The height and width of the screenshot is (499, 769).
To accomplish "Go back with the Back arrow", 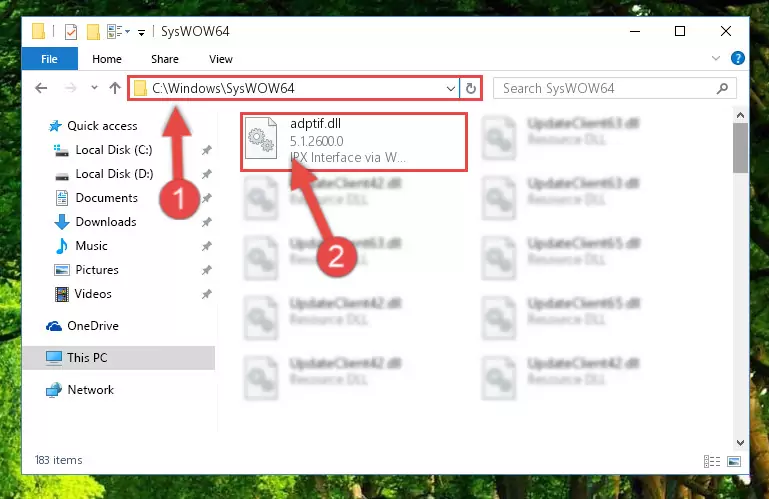I will pos(41,88).
